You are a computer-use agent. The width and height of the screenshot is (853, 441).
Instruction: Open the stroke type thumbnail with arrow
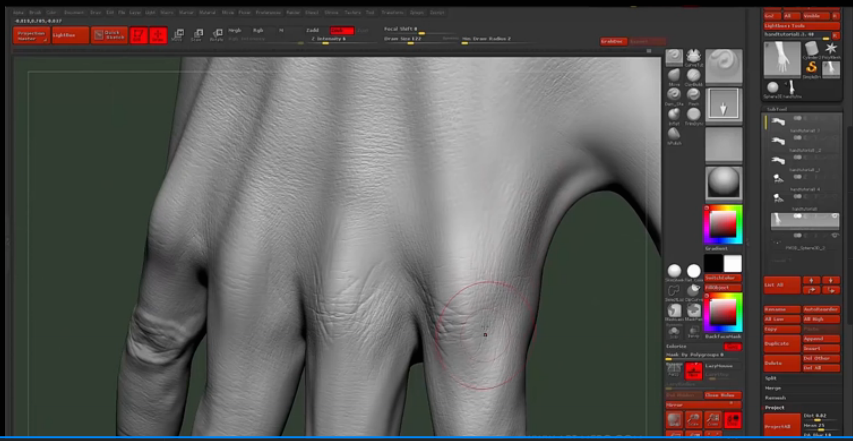tap(724, 105)
